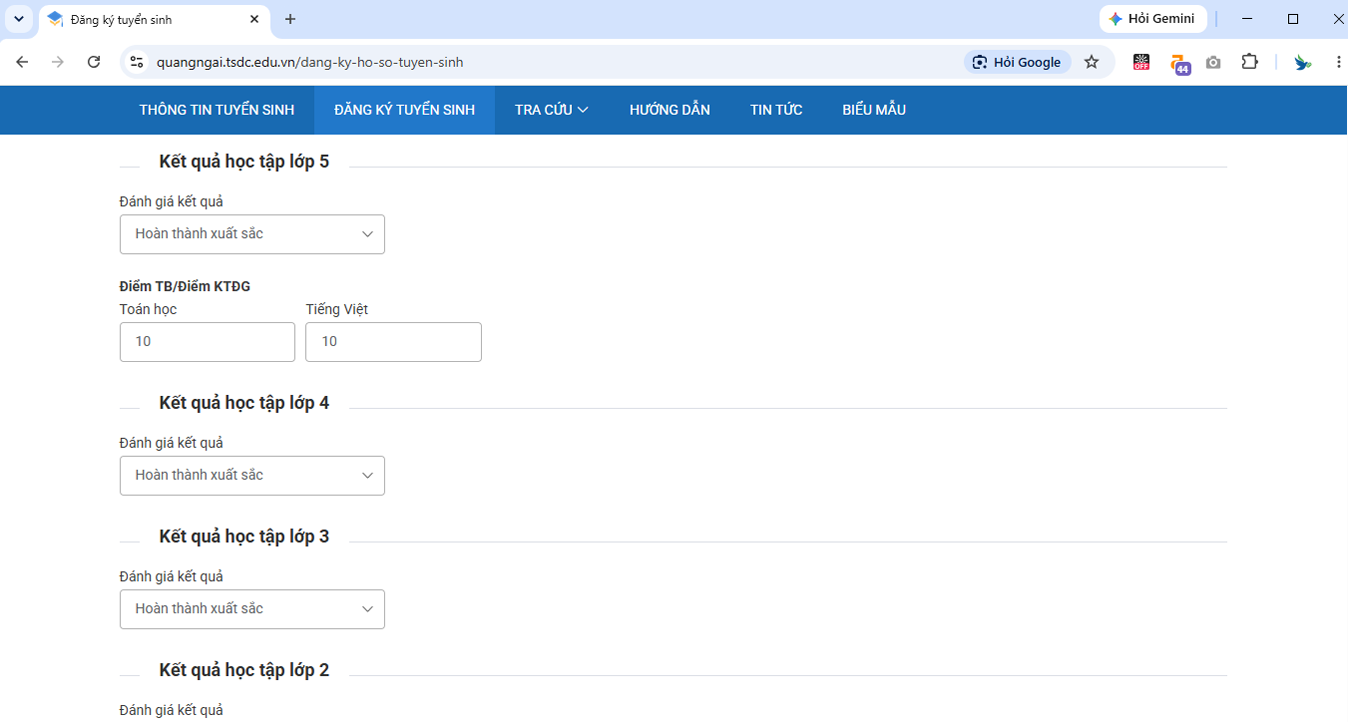Click the browser forward arrow
Screen dimensions: 1348x722
click(x=58, y=62)
